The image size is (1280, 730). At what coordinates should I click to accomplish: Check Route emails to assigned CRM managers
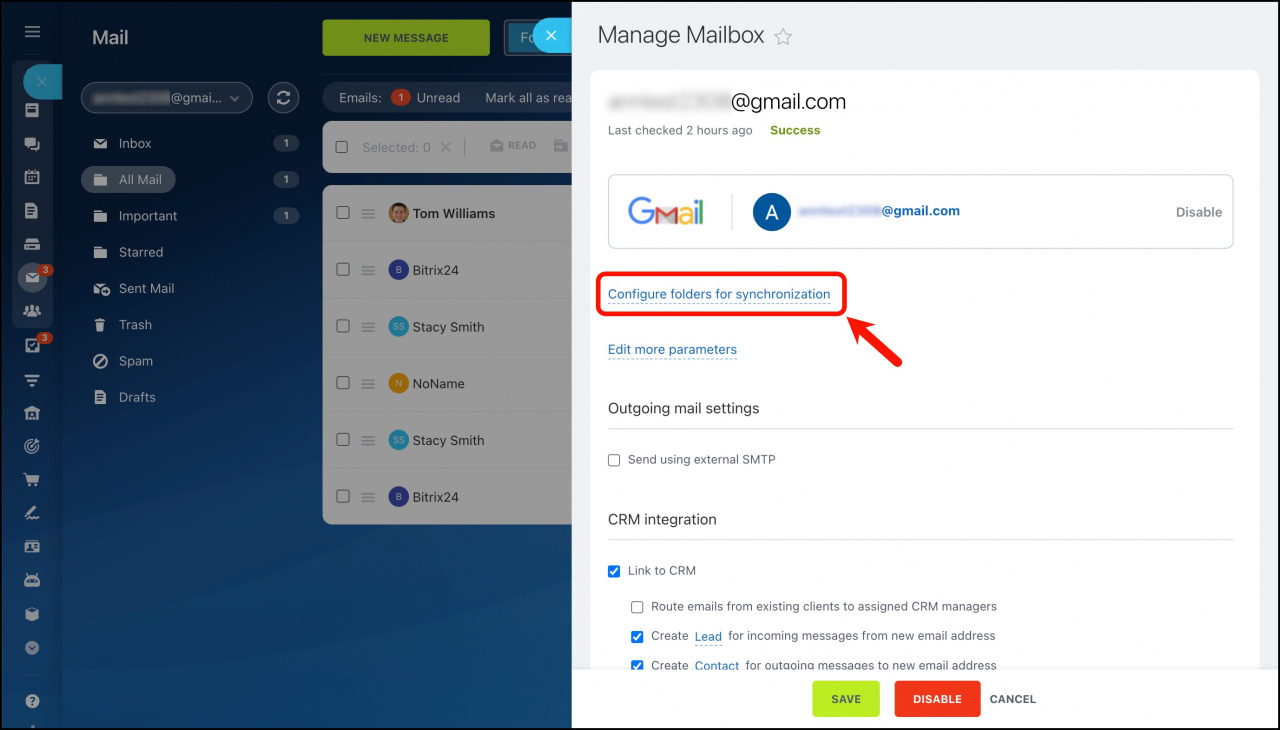(x=637, y=607)
